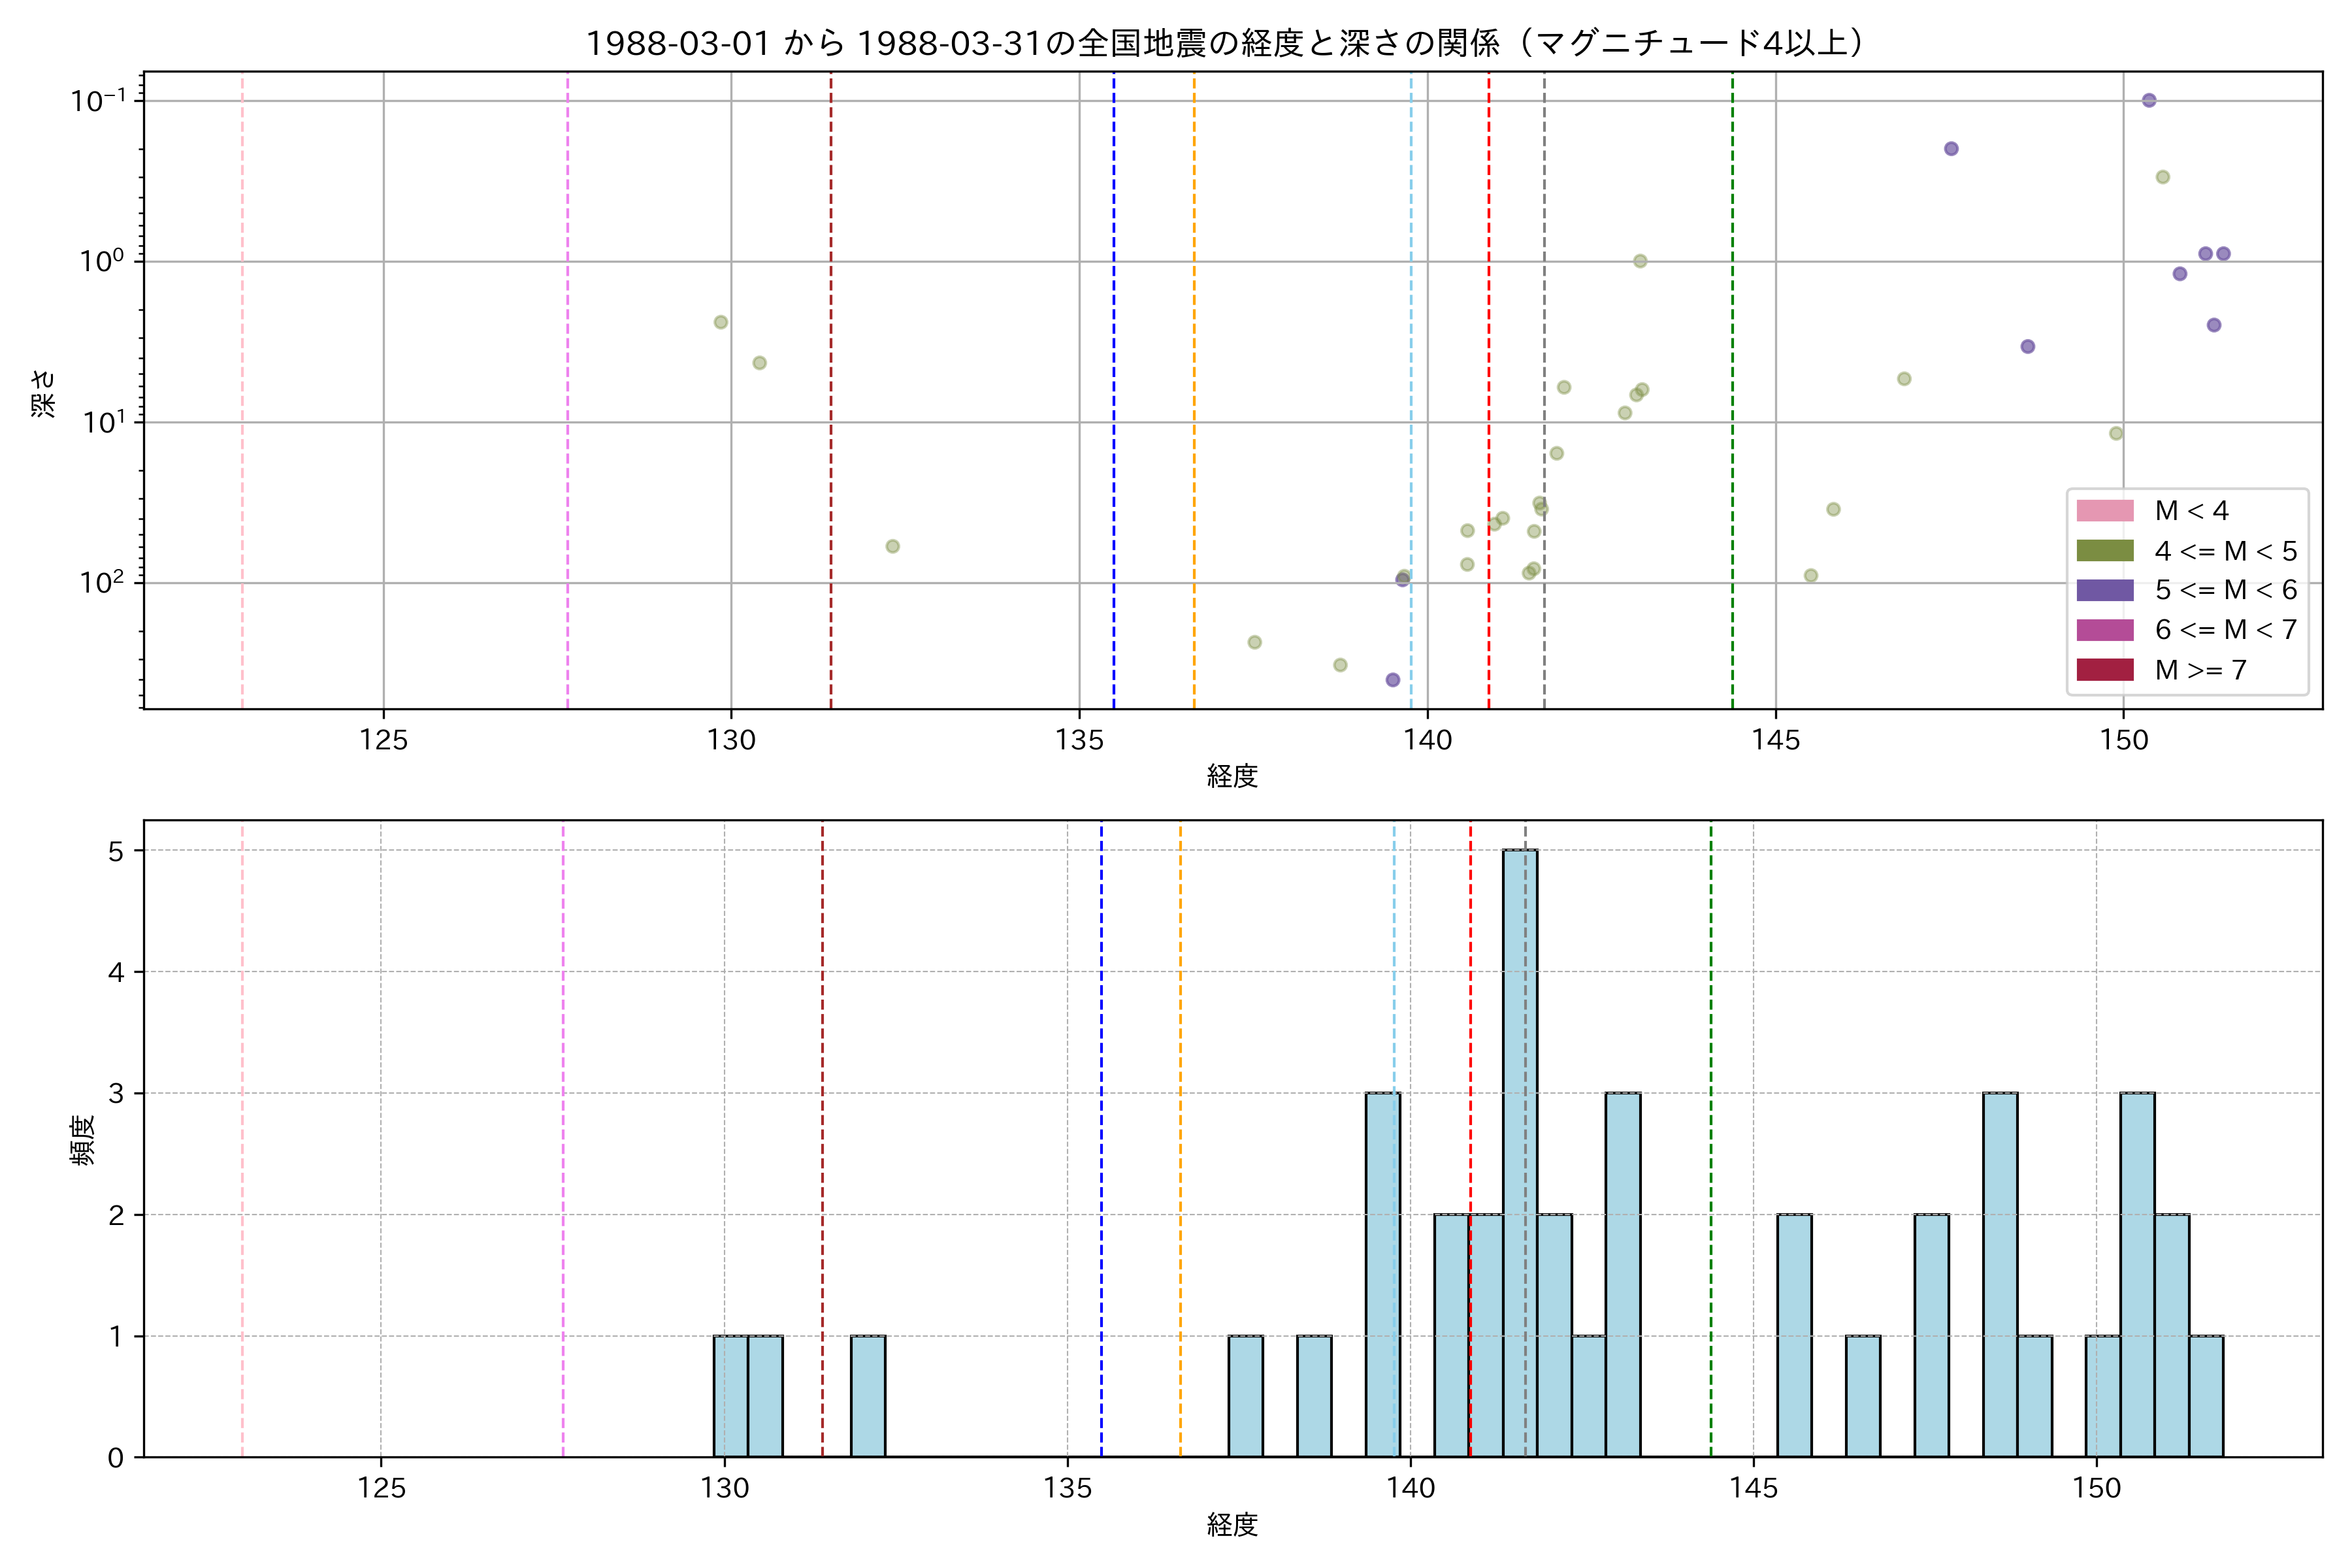The width and height of the screenshot is (2352, 1568).
Task: Click the chart title text at top
Action: click(1224, 43)
